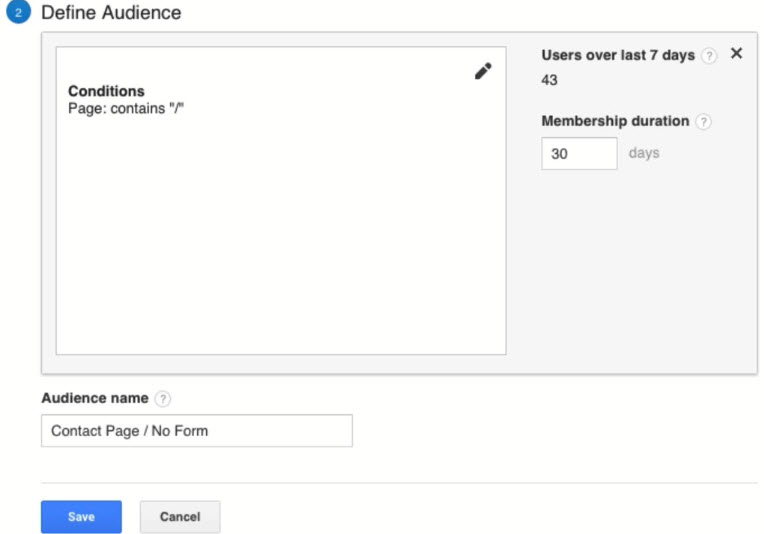This screenshot has height=534, width=764.
Task: Click the pencil icon to edit conditions
Action: 483,71
